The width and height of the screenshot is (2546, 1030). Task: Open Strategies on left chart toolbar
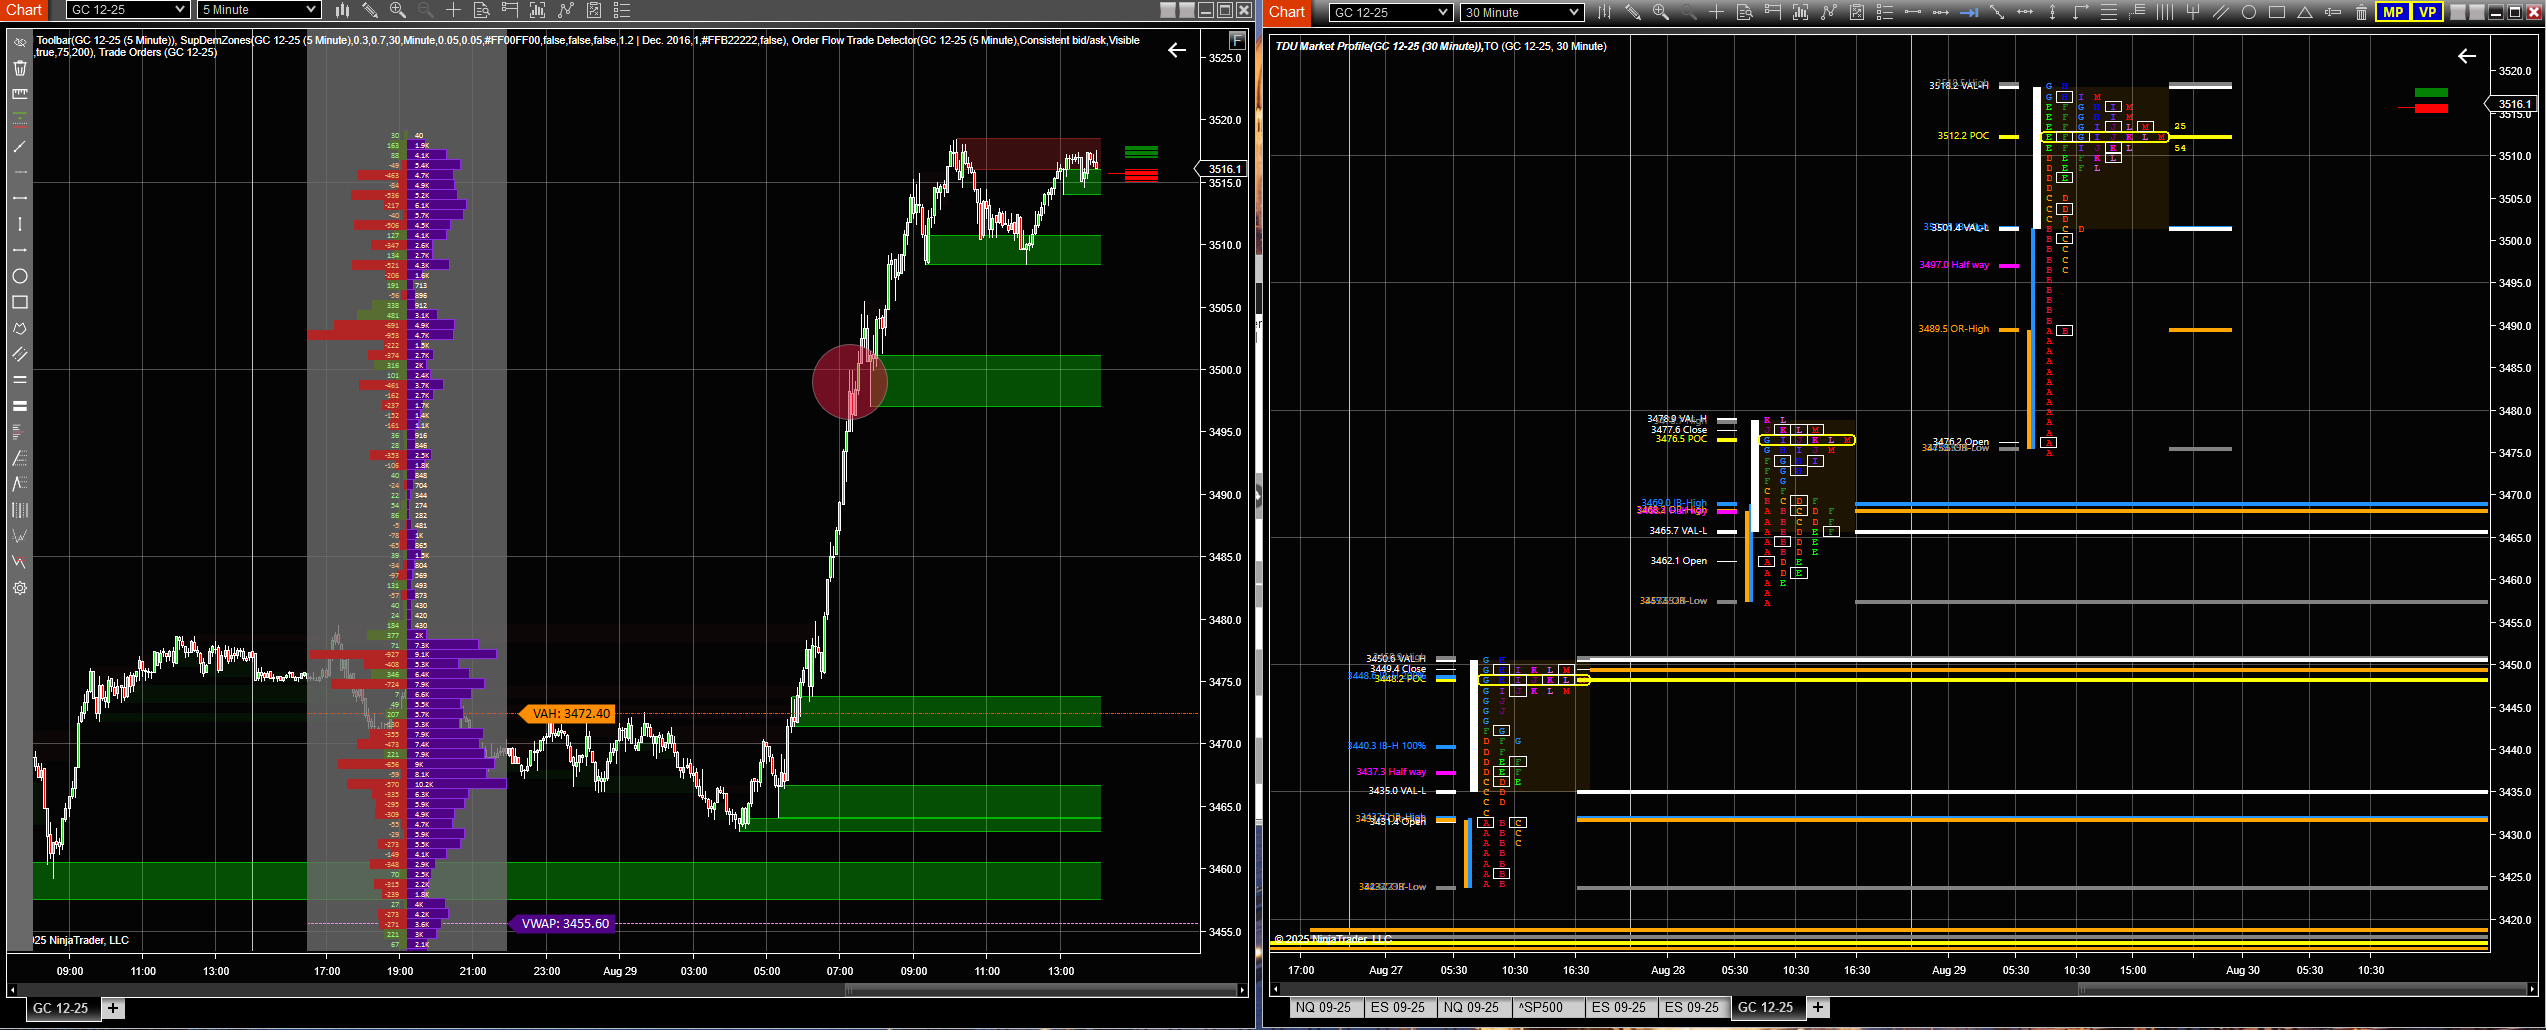click(566, 10)
